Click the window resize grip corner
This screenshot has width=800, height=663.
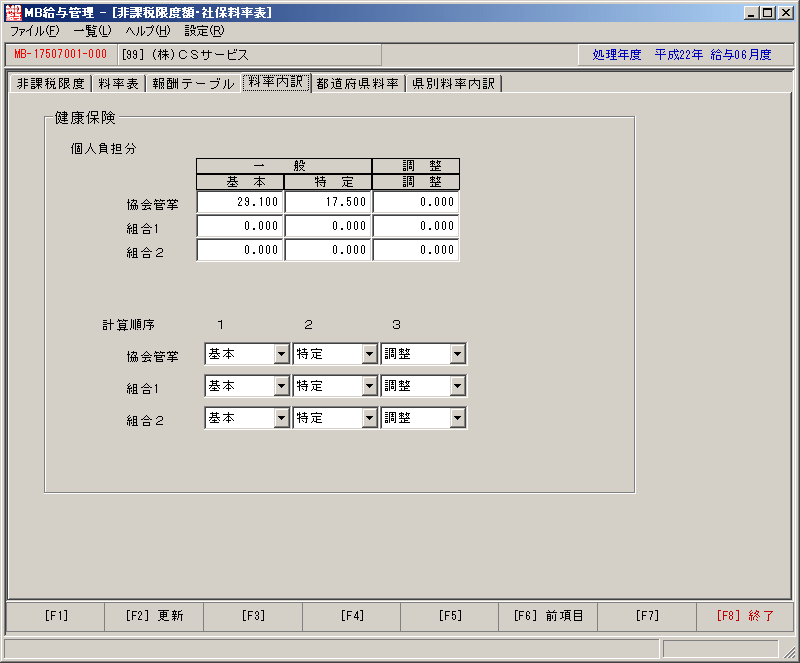[789, 651]
